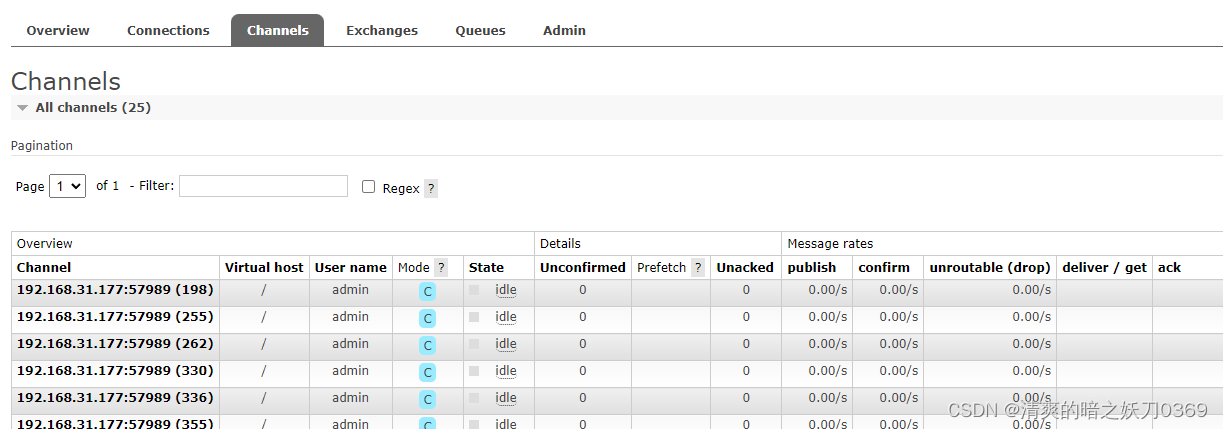1223x429 pixels.
Task: Click the admin user name in channel (198) row
Action: 350,290
